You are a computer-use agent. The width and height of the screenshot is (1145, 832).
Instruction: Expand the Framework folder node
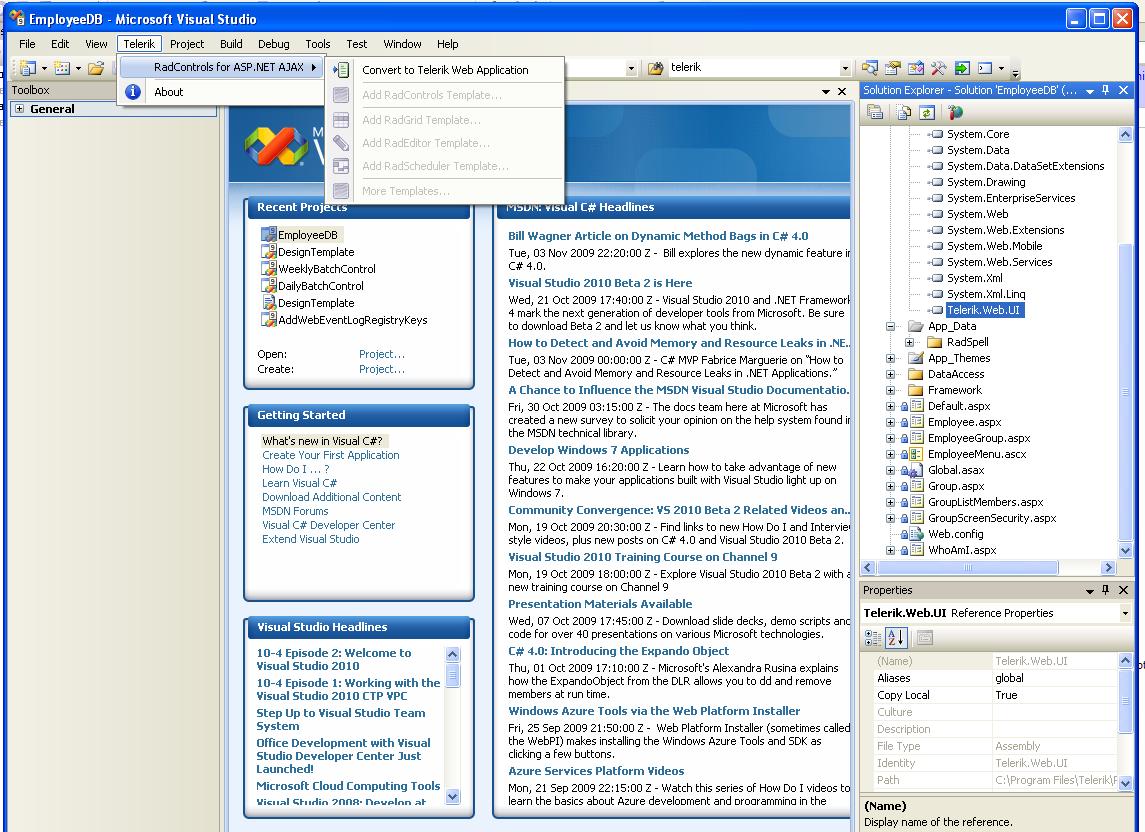point(890,390)
